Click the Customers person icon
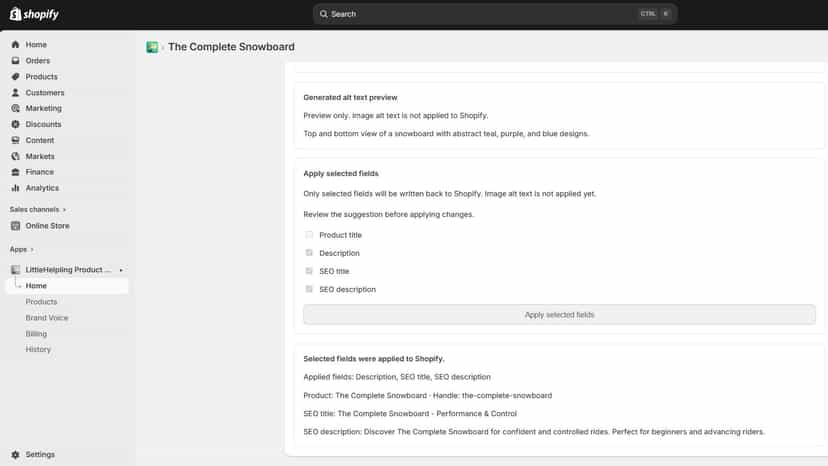This screenshot has height=466, width=828. pos(15,92)
